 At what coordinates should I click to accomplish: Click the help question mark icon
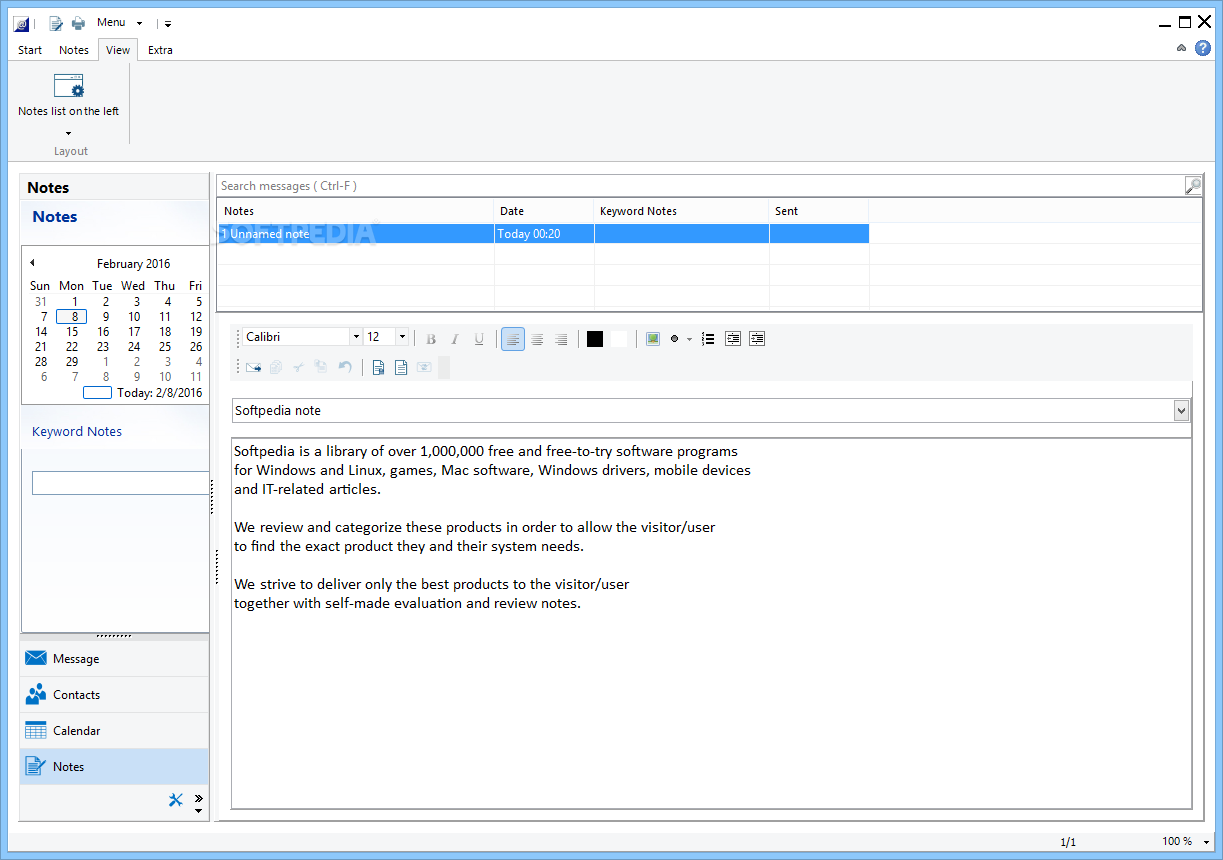tap(1203, 47)
